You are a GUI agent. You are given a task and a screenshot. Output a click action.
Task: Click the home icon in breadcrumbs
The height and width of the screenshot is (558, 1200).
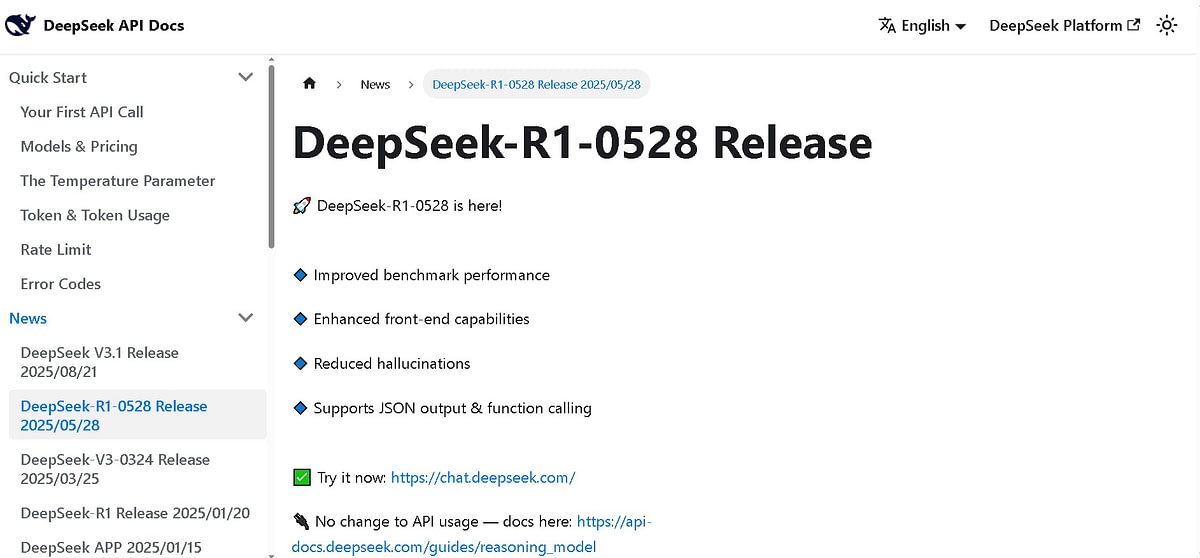[309, 84]
